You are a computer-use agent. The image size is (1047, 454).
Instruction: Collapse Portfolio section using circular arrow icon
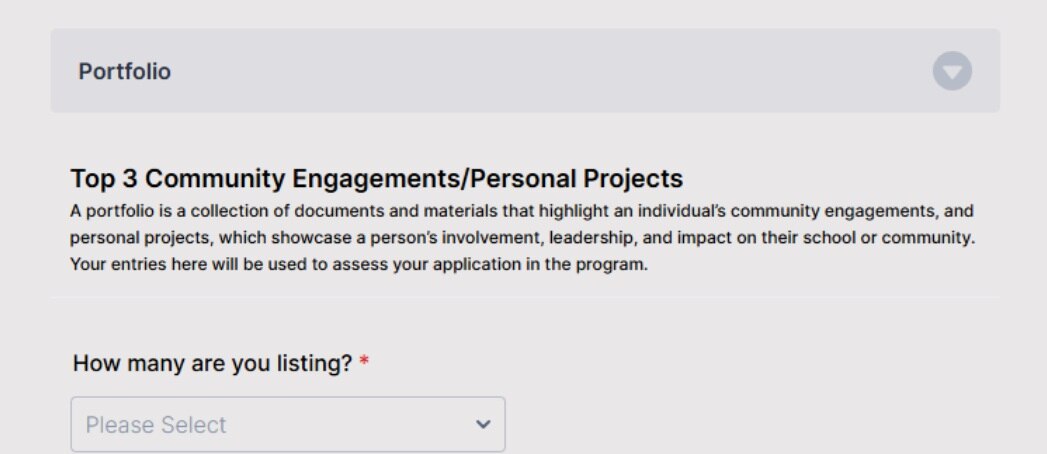(952, 71)
